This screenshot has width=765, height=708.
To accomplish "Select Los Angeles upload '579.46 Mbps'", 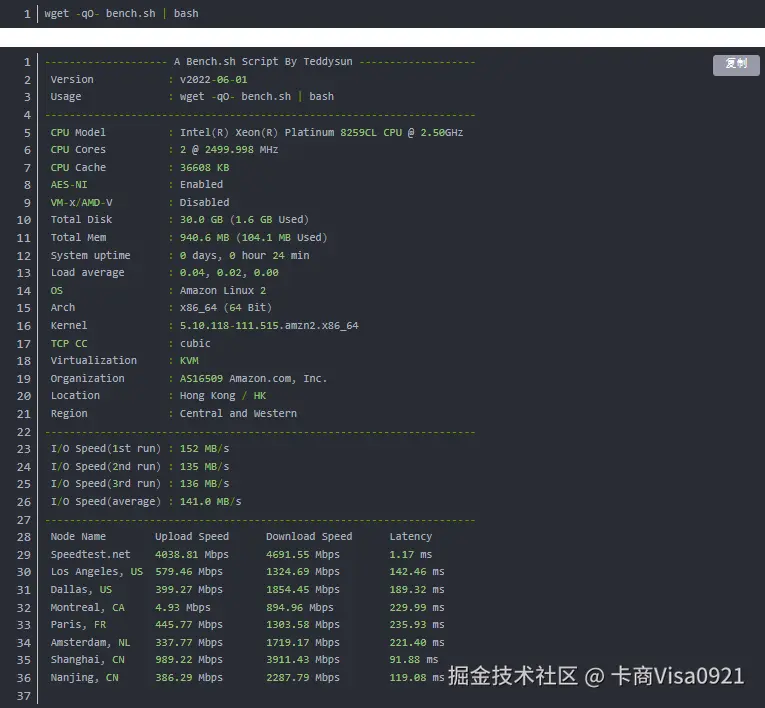I will 189,572.
